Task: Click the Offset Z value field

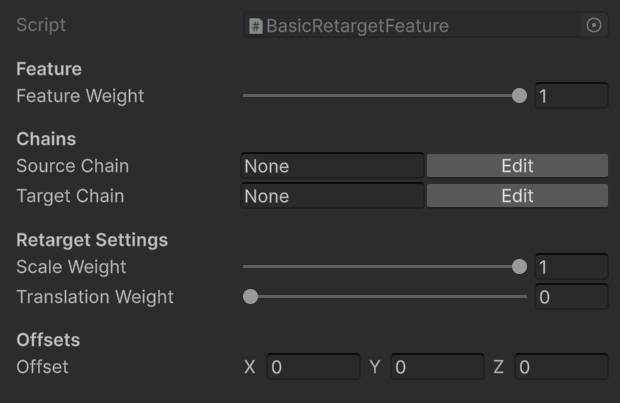Action: click(x=561, y=367)
